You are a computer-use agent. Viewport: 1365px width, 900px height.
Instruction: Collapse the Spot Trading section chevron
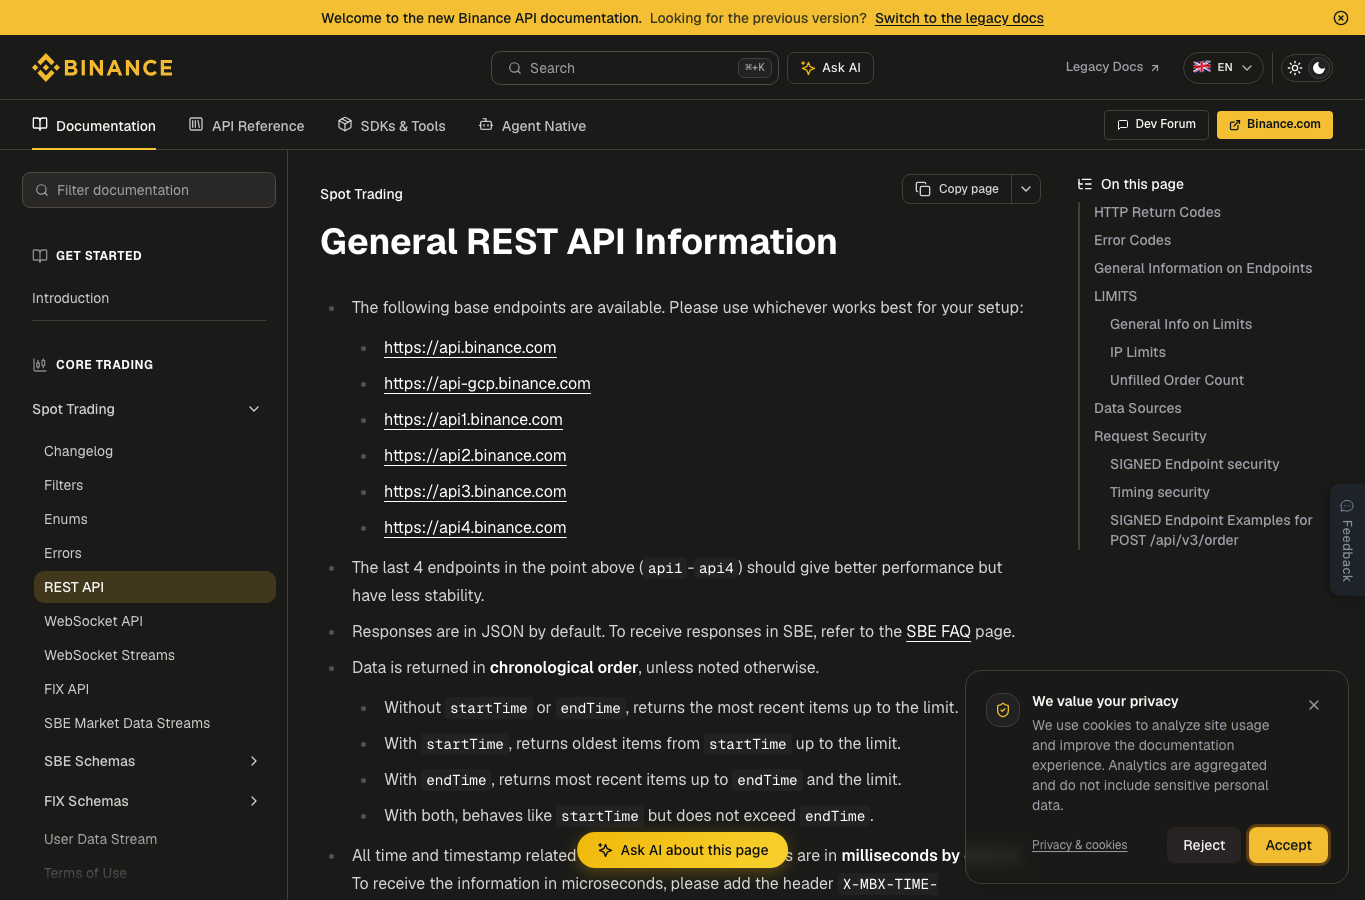pyautogui.click(x=254, y=409)
